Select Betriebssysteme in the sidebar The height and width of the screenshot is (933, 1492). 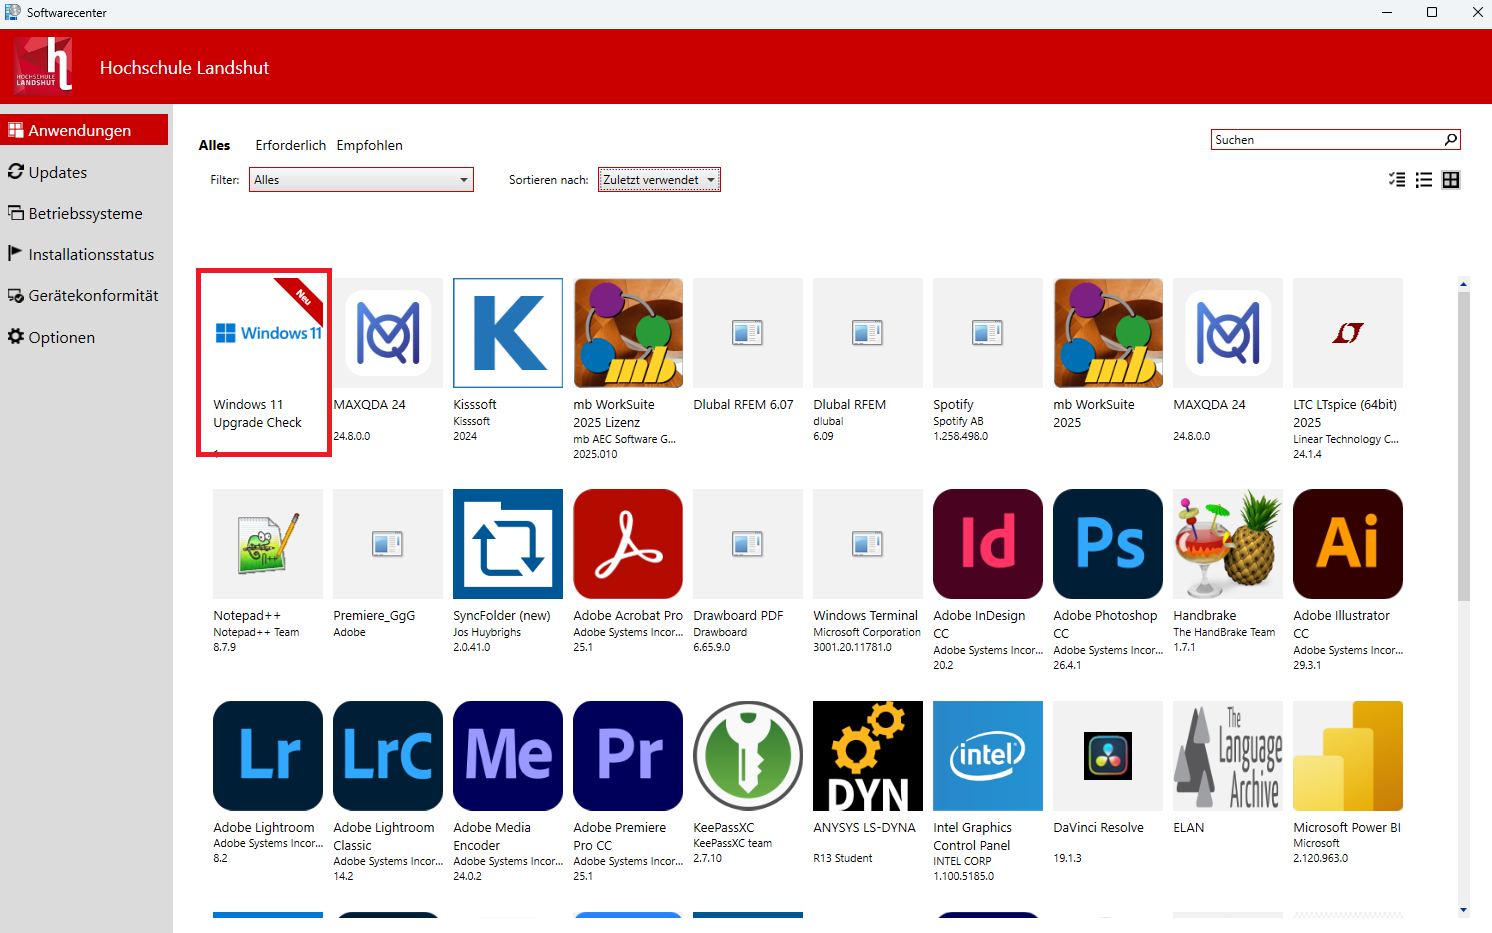point(86,213)
